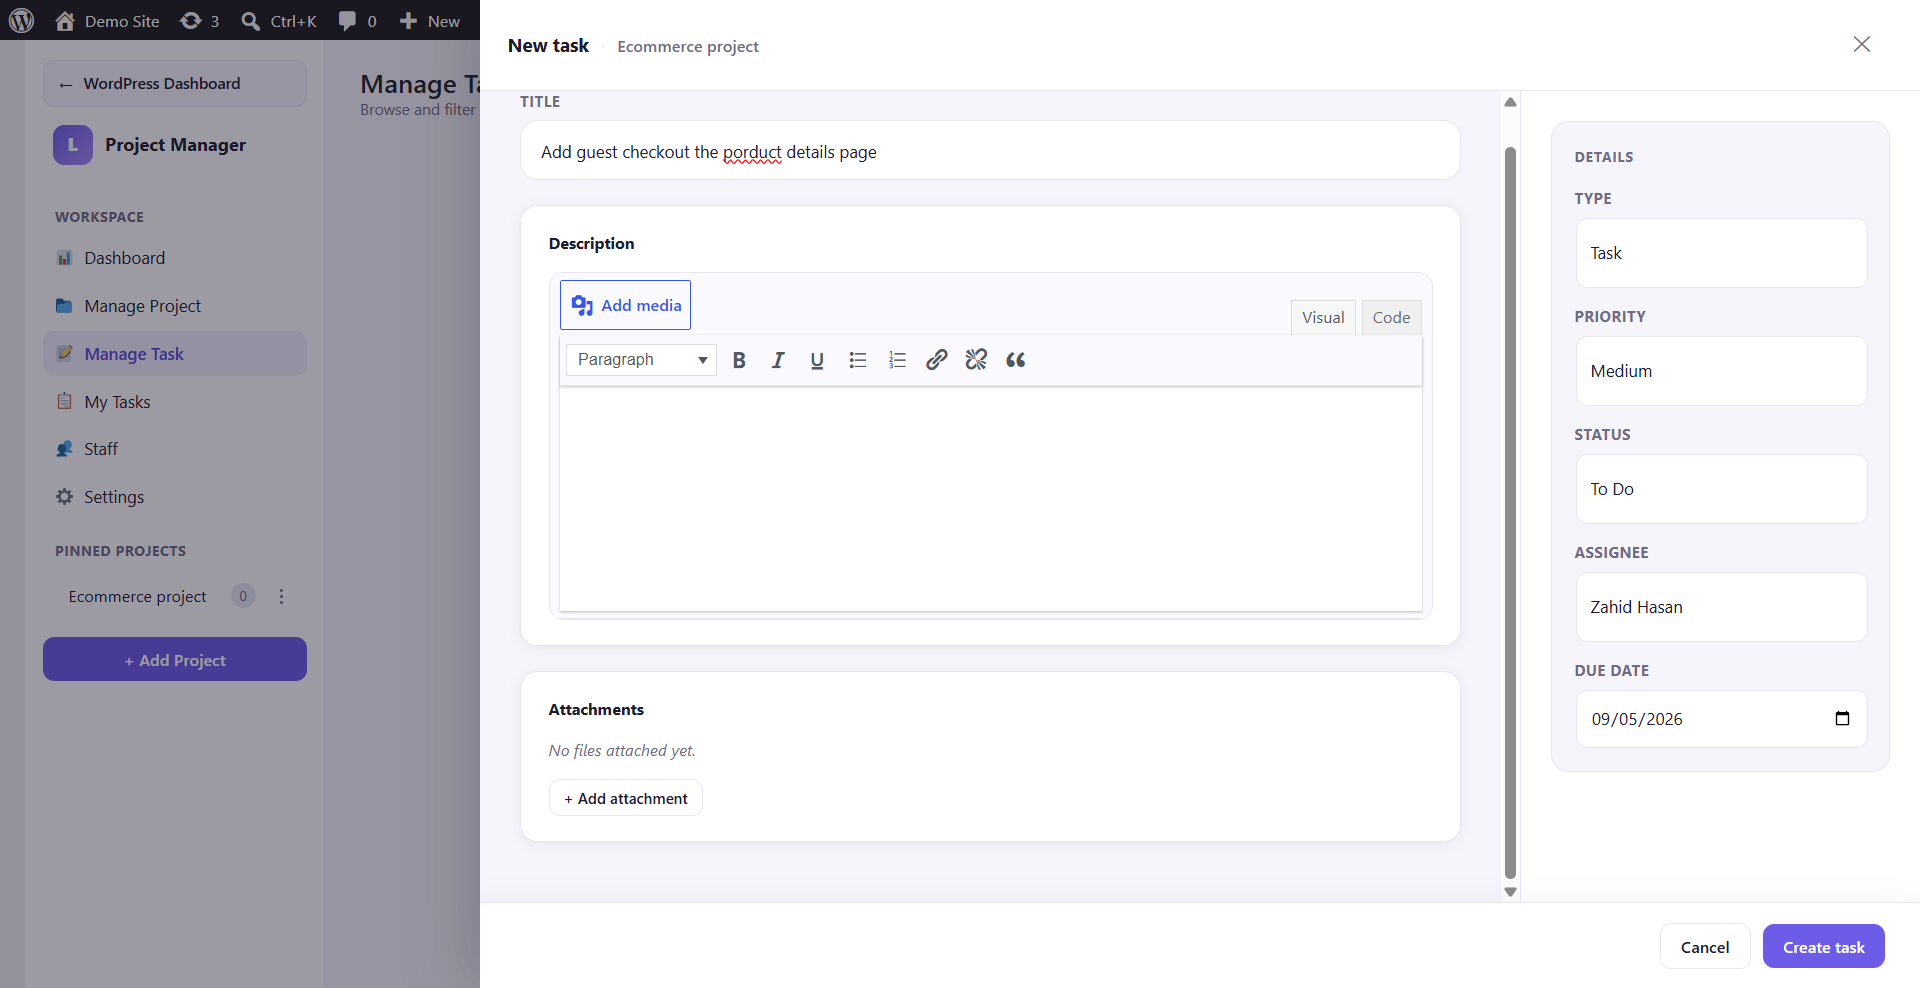Apply italic formatting in description editor
1920x988 pixels.
pyautogui.click(x=778, y=360)
